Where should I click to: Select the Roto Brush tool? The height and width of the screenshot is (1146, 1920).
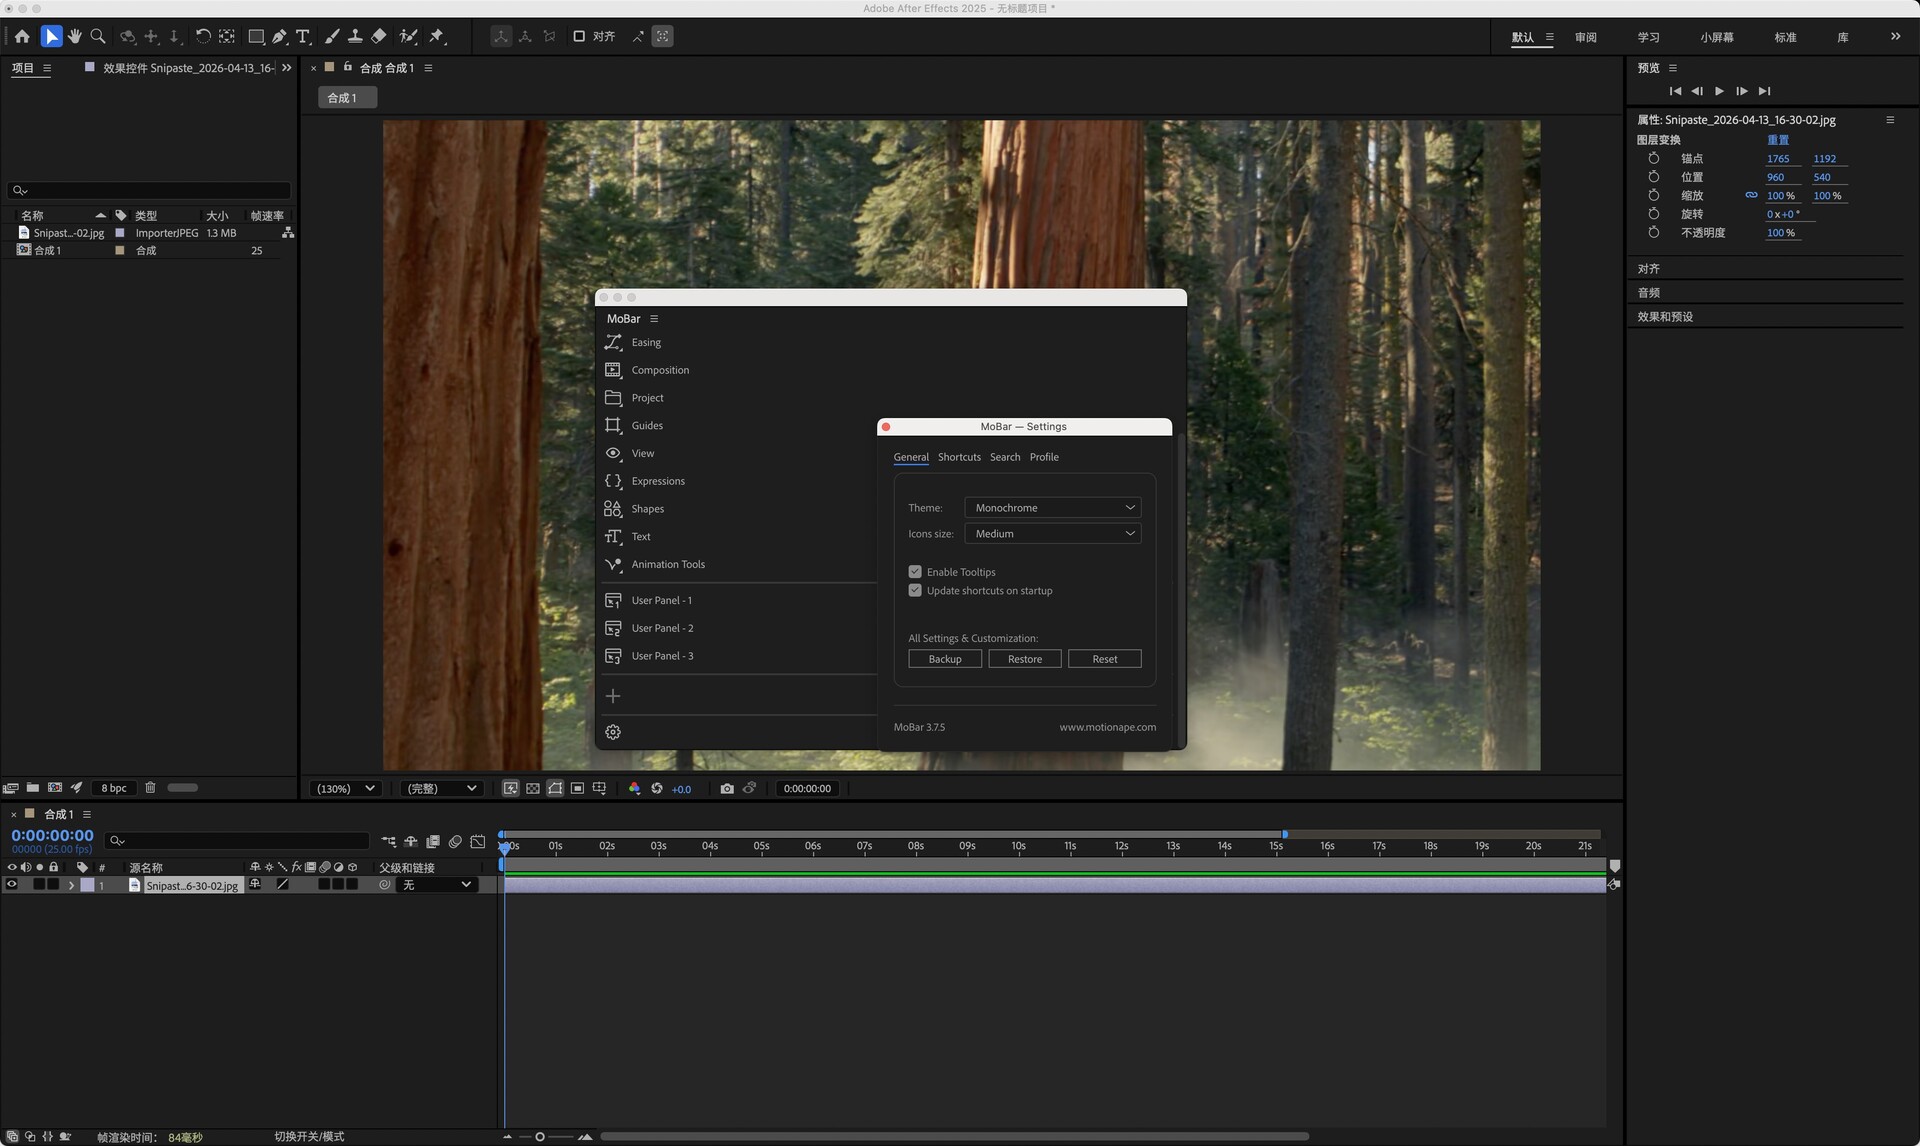(409, 36)
